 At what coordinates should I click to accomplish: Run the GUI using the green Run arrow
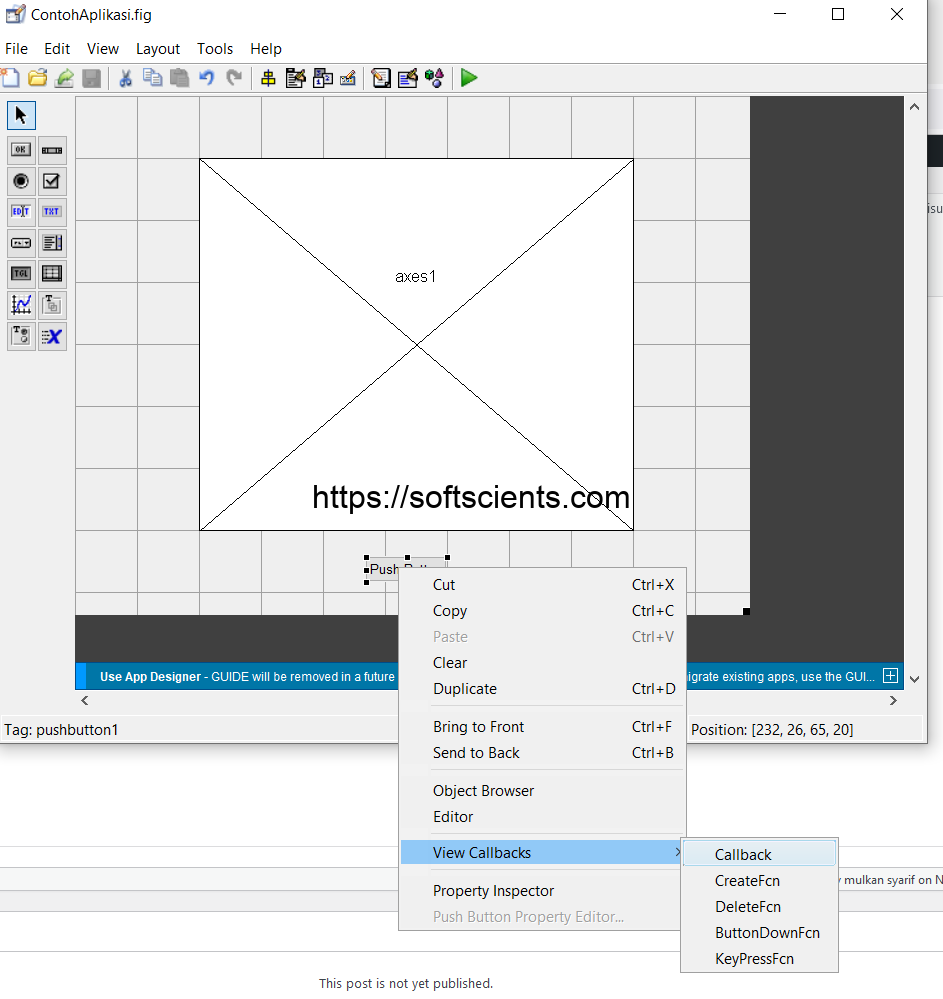(x=468, y=77)
